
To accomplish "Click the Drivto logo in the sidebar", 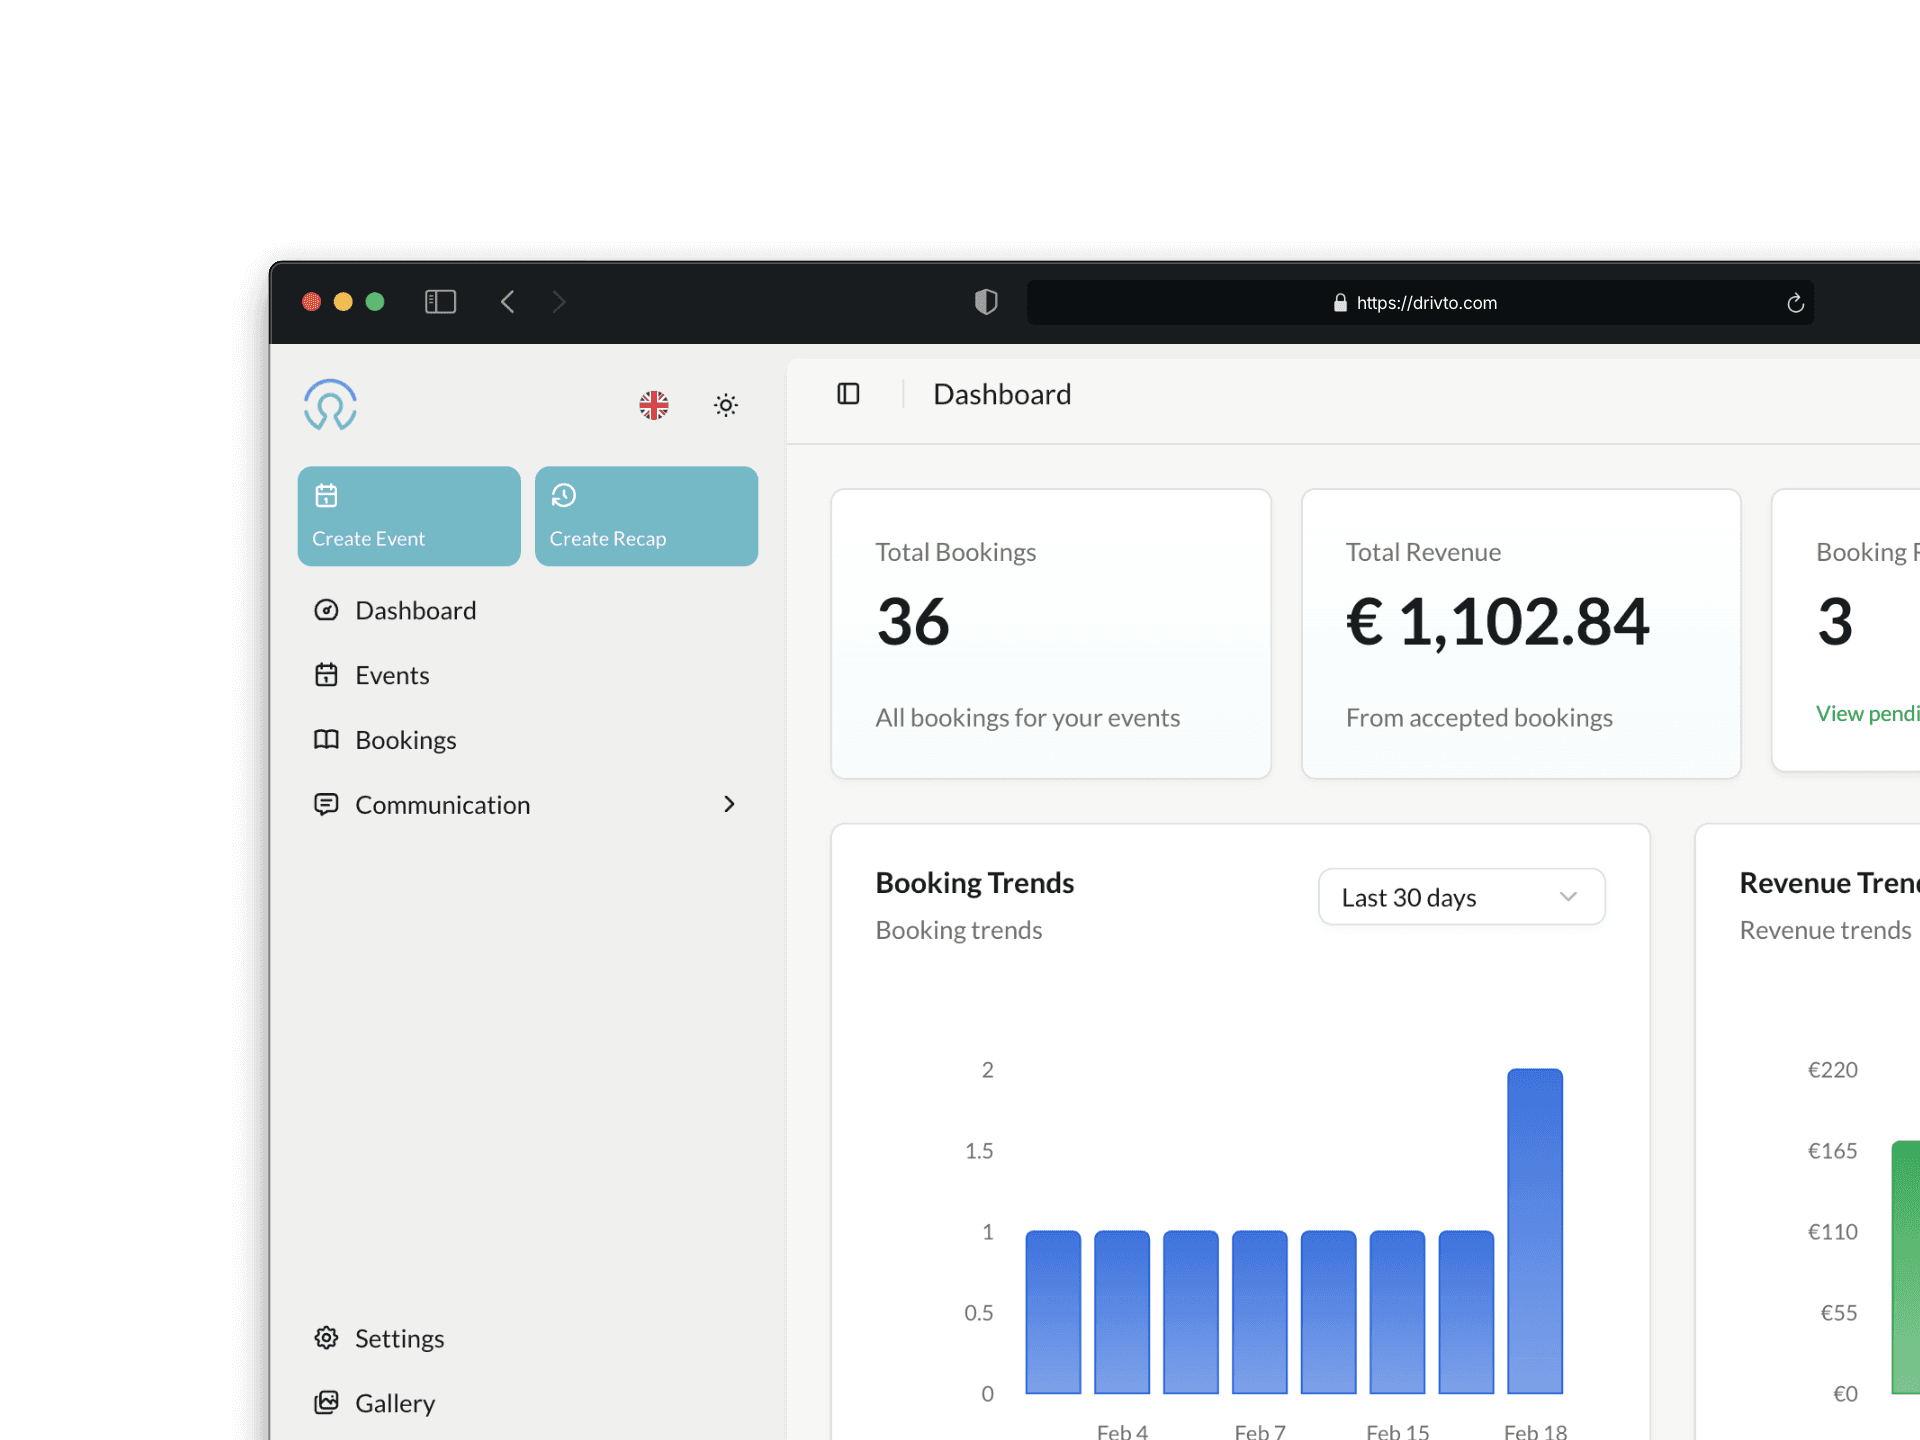I will pyautogui.click(x=330, y=405).
